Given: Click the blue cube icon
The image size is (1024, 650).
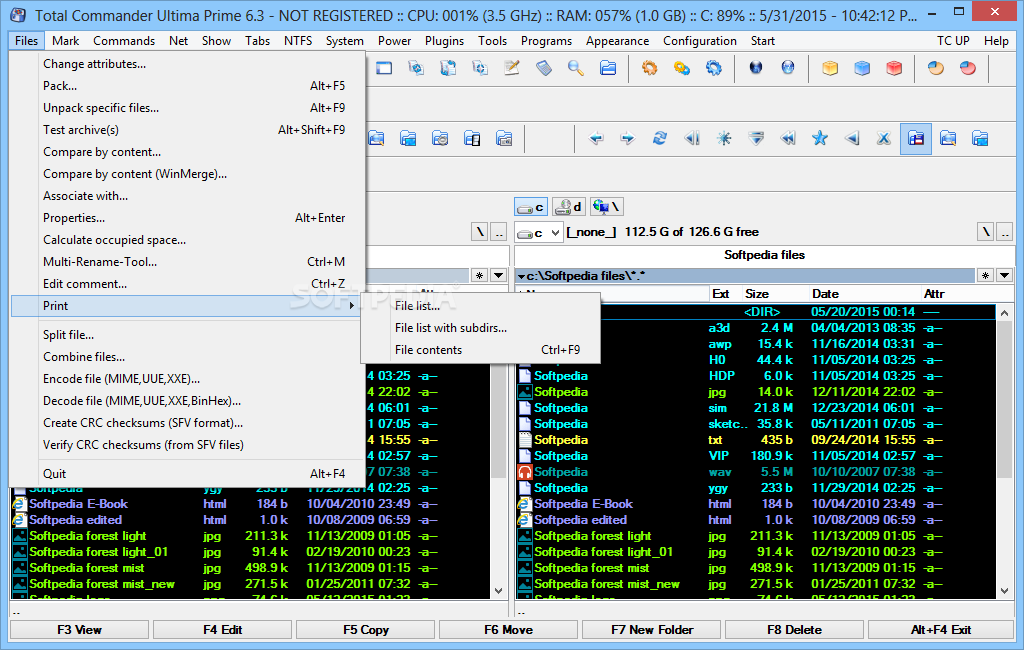Looking at the screenshot, I should tap(862, 68).
